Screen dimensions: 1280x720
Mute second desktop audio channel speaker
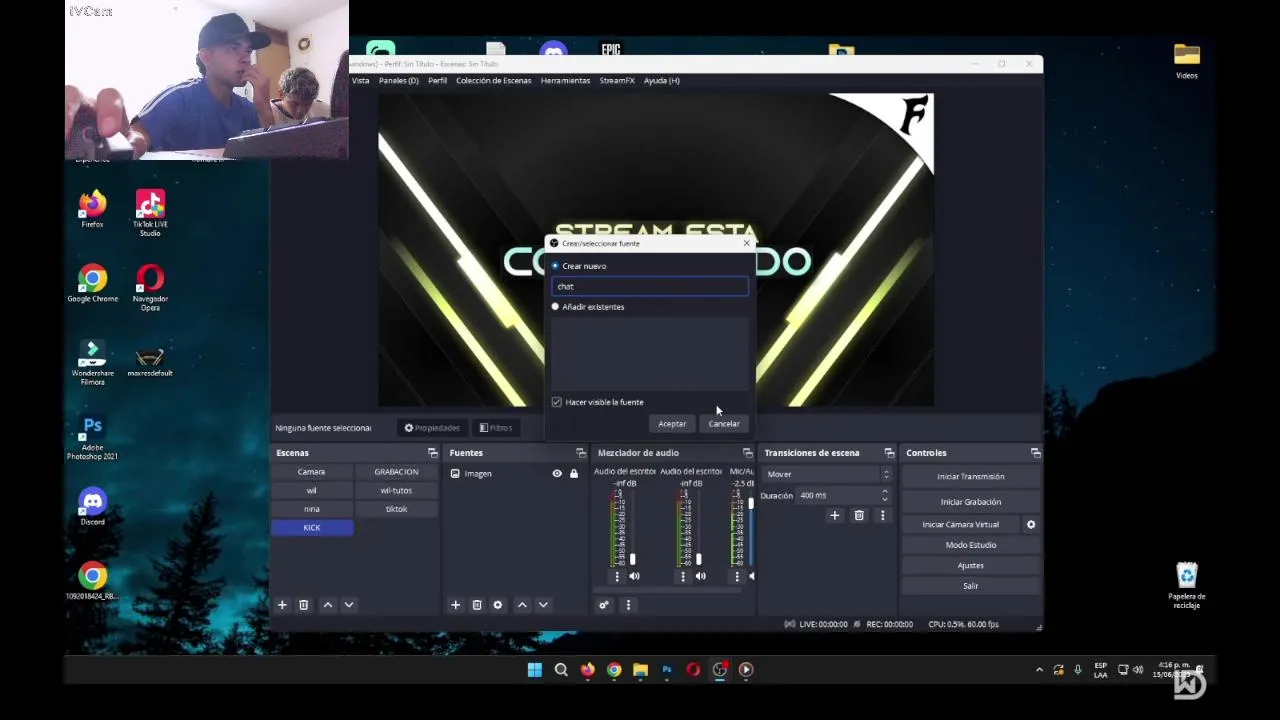coord(700,576)
